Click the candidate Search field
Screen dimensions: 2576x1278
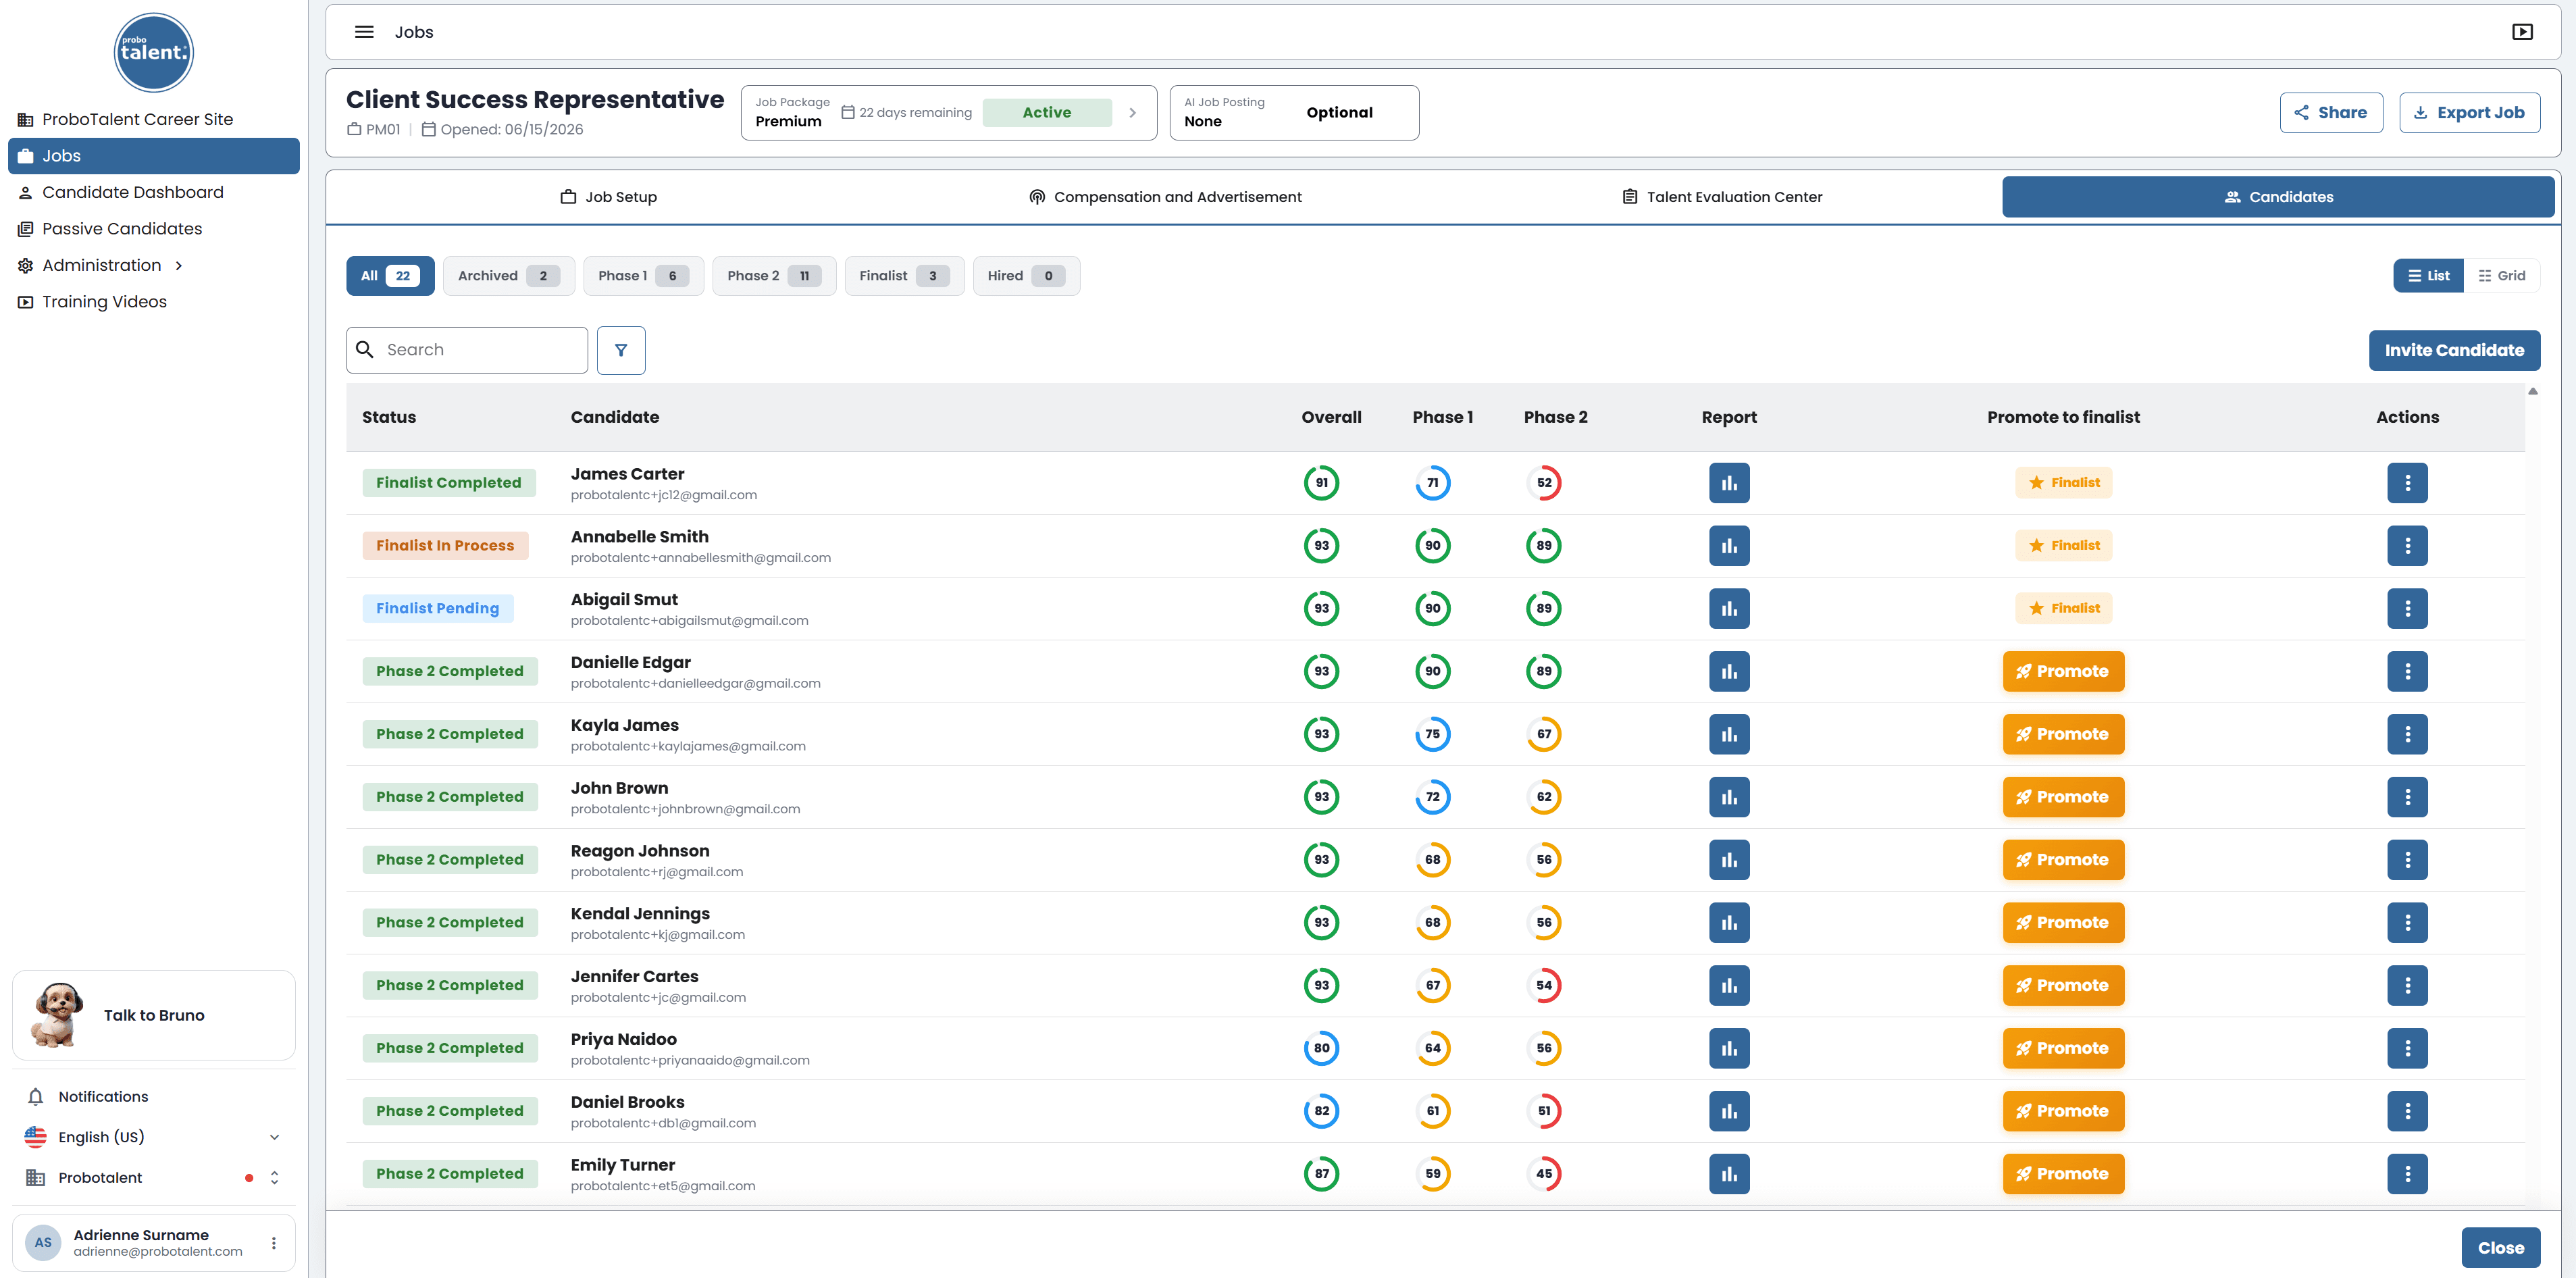tap(467, 350)
